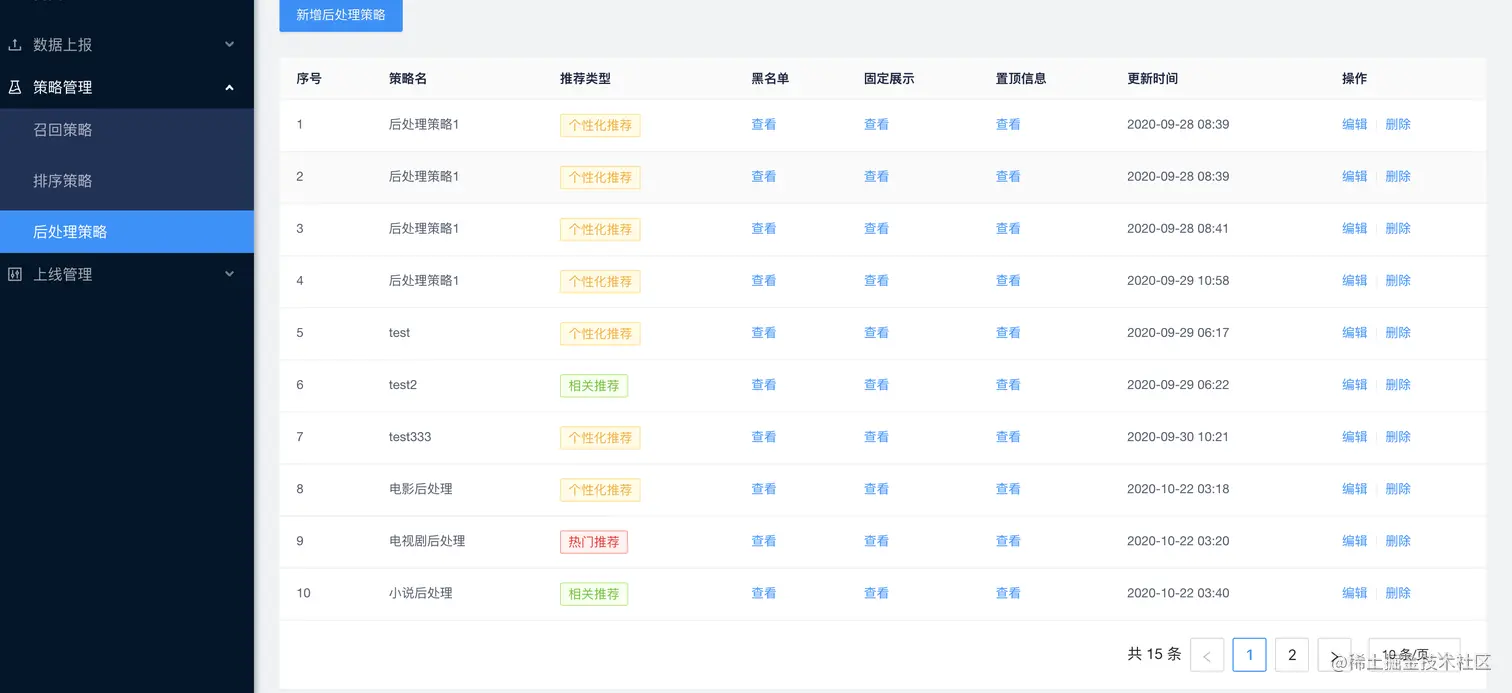This screenshot has width=1512, height=693.
Task: Click the 数据上报 upload icon in sidebar
Action: click(15, 45)
